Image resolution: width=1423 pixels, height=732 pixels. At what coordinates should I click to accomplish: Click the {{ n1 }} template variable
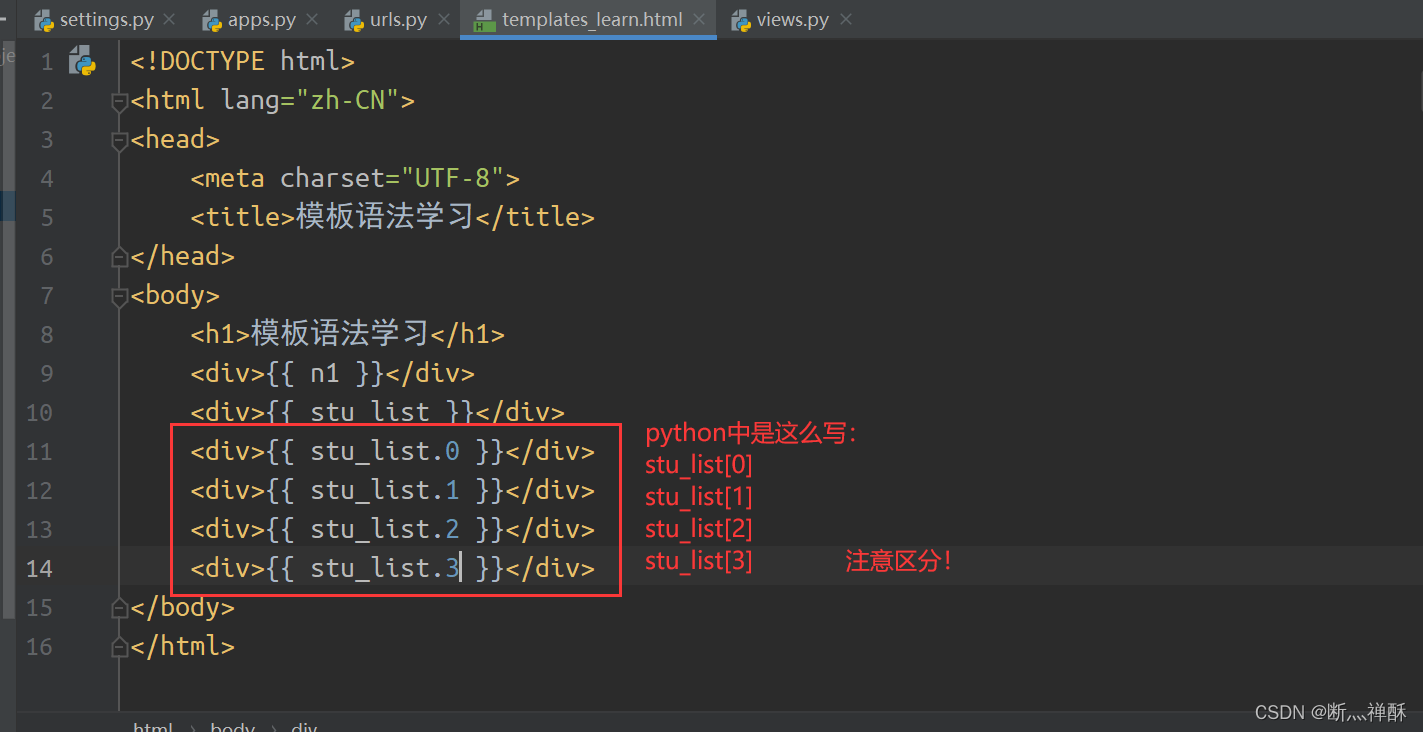326,374
